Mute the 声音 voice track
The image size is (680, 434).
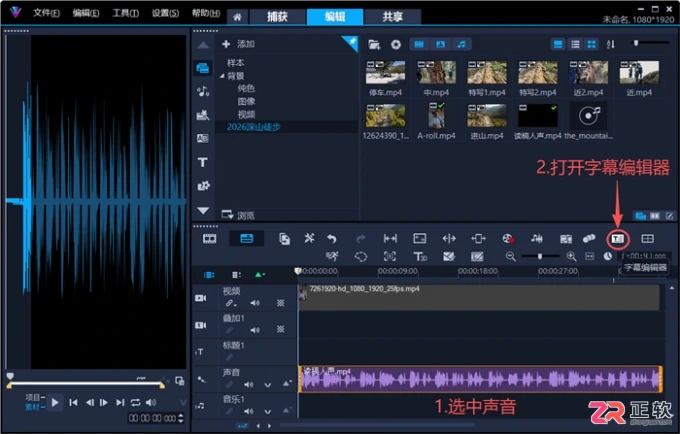[x=248, y=385]
